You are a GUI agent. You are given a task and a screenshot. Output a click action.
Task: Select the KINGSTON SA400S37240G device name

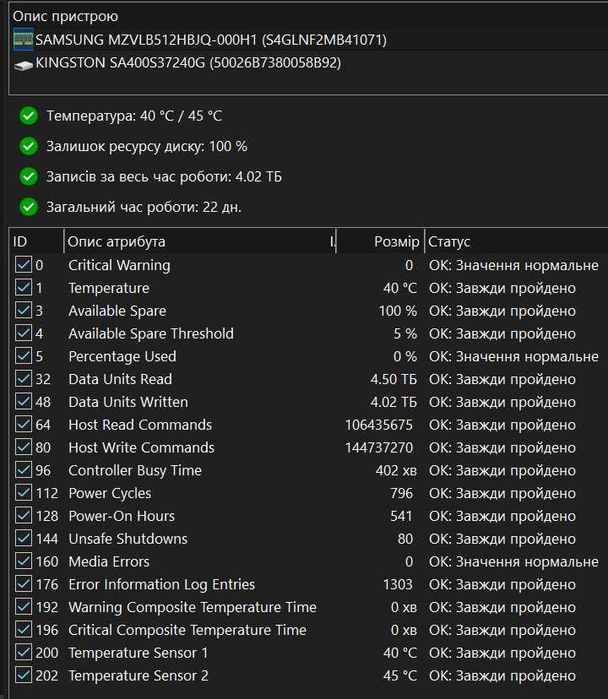pyautogui.click(x=188, y=63)
